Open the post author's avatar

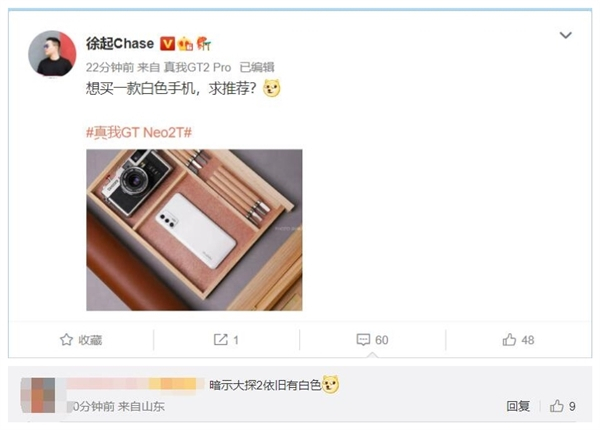click(x=52, y=54)
